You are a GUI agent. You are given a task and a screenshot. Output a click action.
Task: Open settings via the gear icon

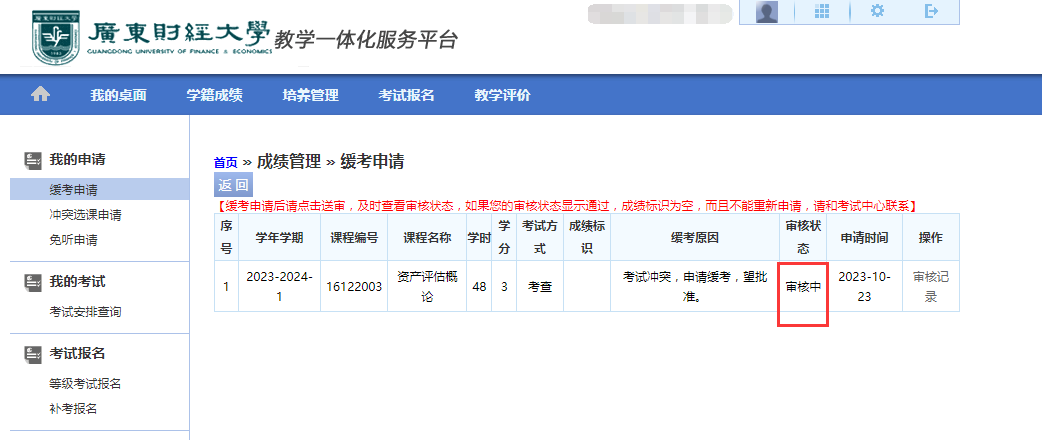pos(877,12)
